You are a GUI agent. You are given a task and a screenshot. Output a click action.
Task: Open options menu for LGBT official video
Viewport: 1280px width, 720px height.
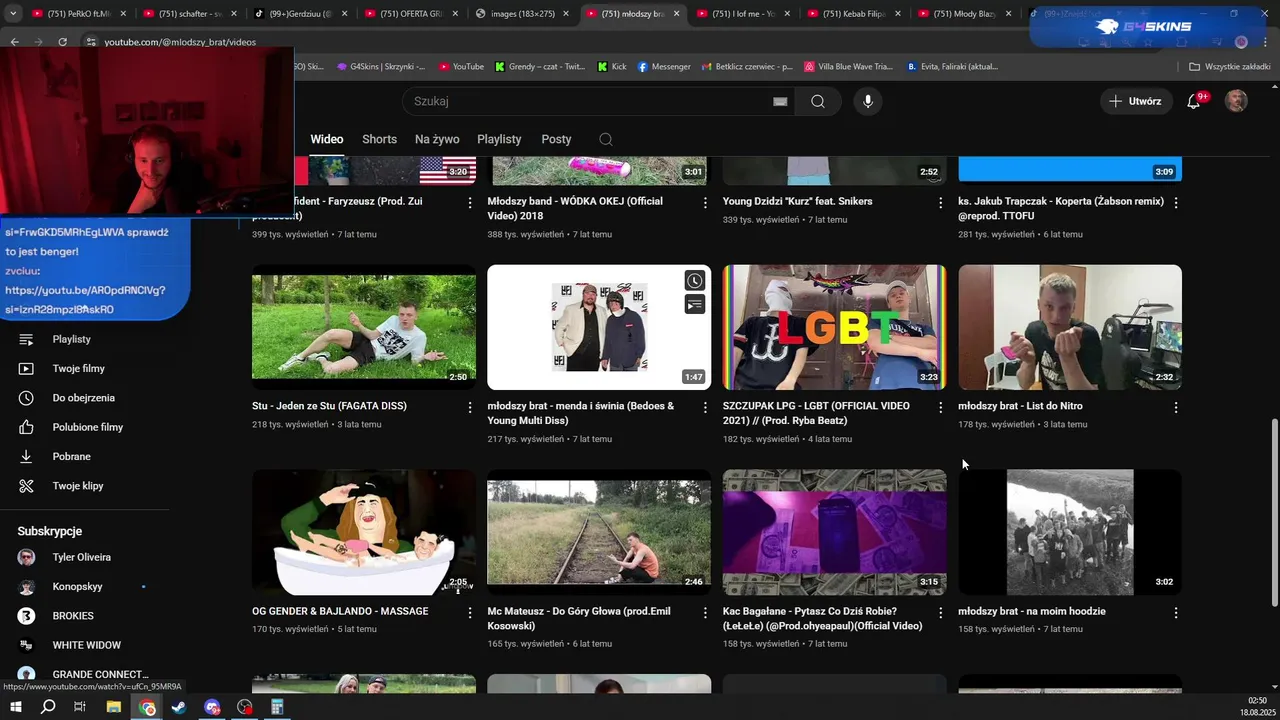pyautogui.click(x=940, y=407)
